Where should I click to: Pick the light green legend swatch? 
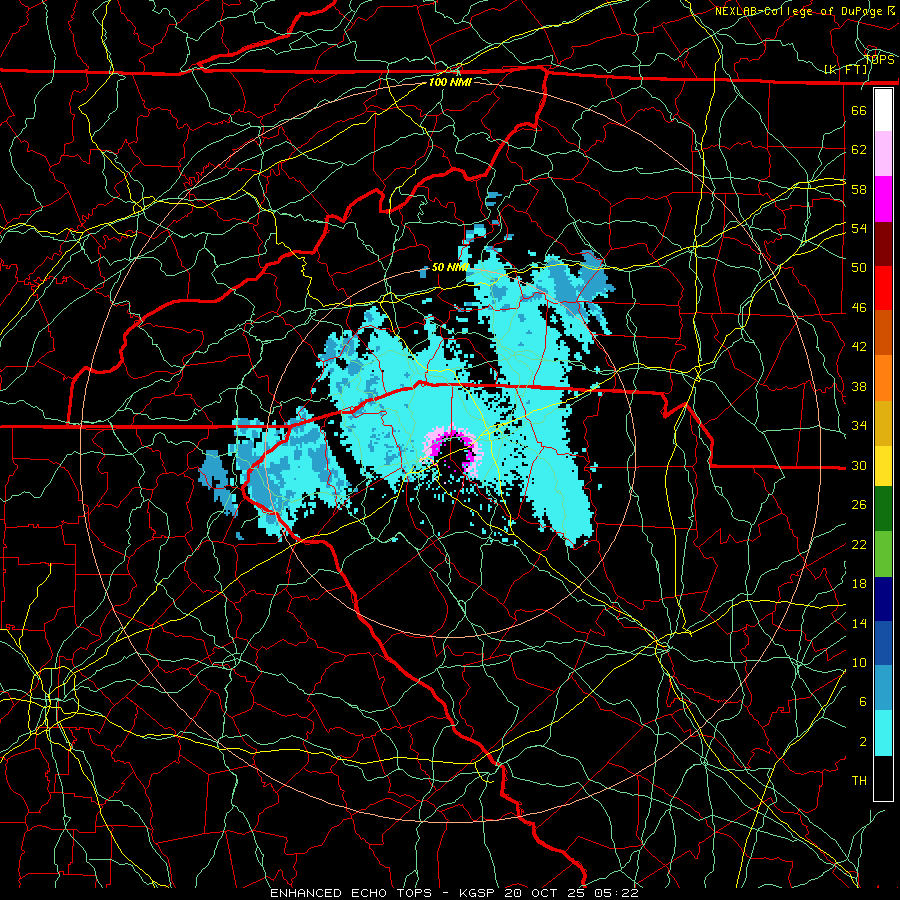[883, 554]
